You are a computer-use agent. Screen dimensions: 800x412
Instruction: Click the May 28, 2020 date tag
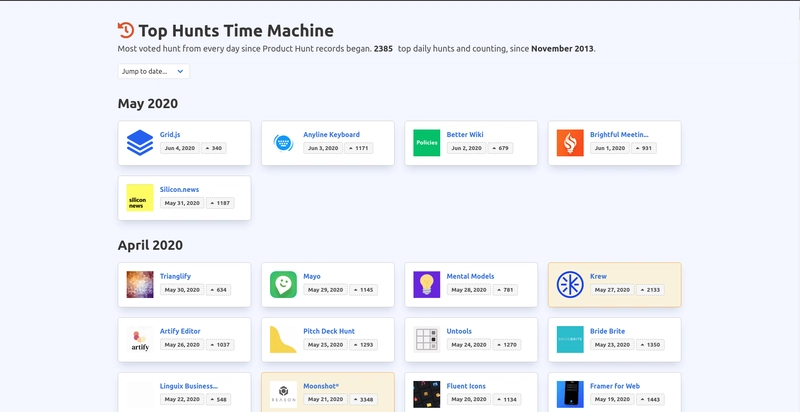(x=468, y=290)
